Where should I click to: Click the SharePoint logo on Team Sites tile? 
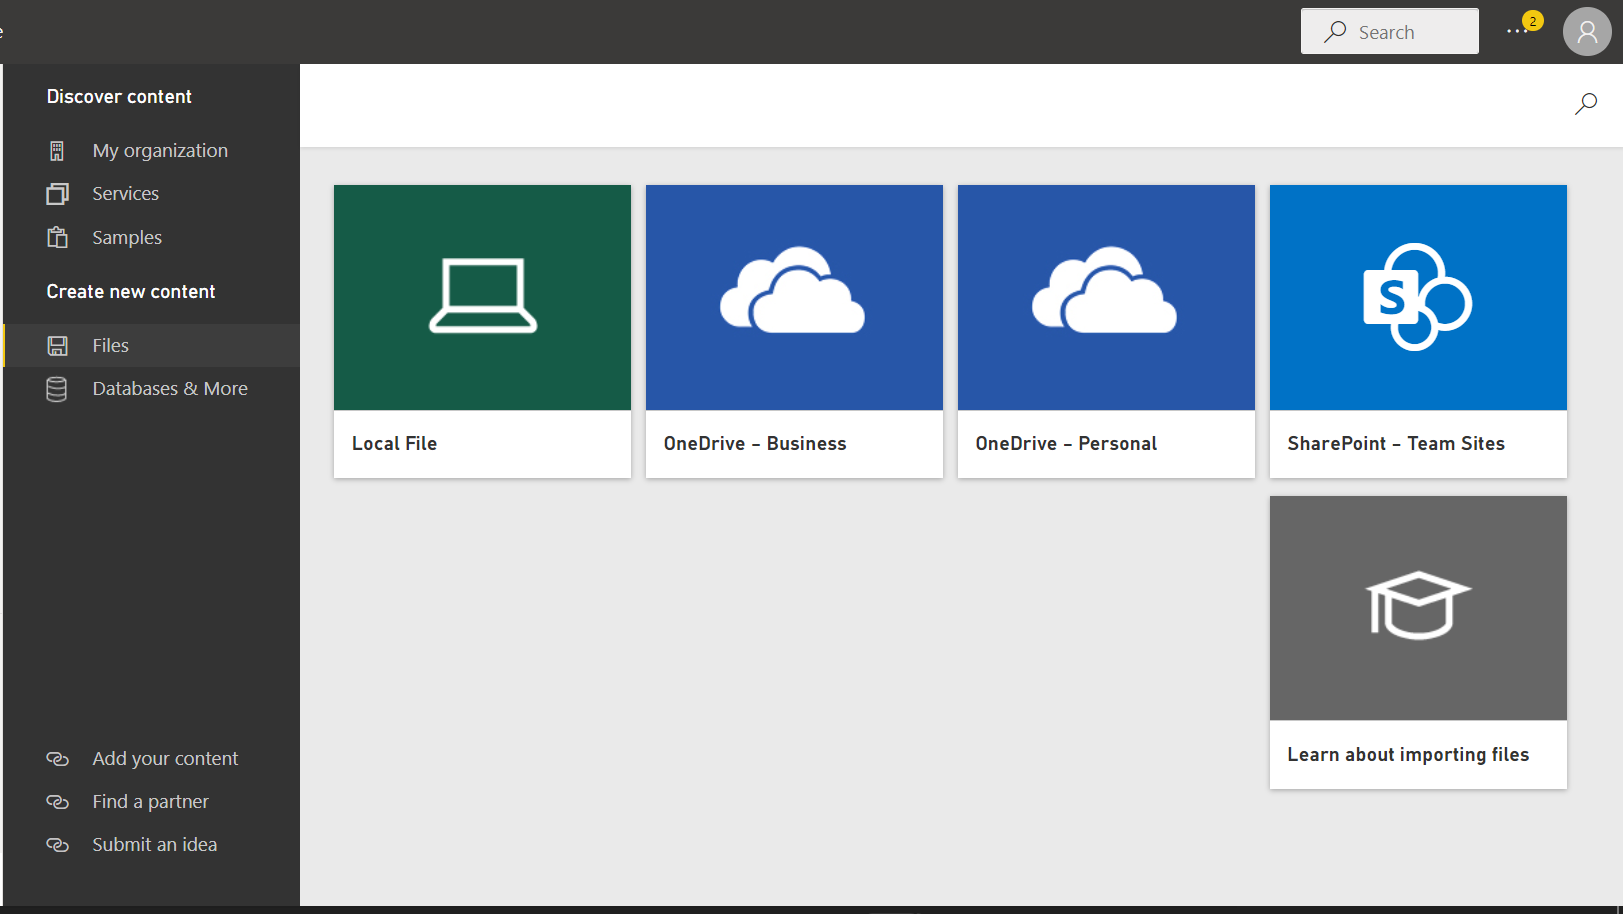[x=1417, y=297]
